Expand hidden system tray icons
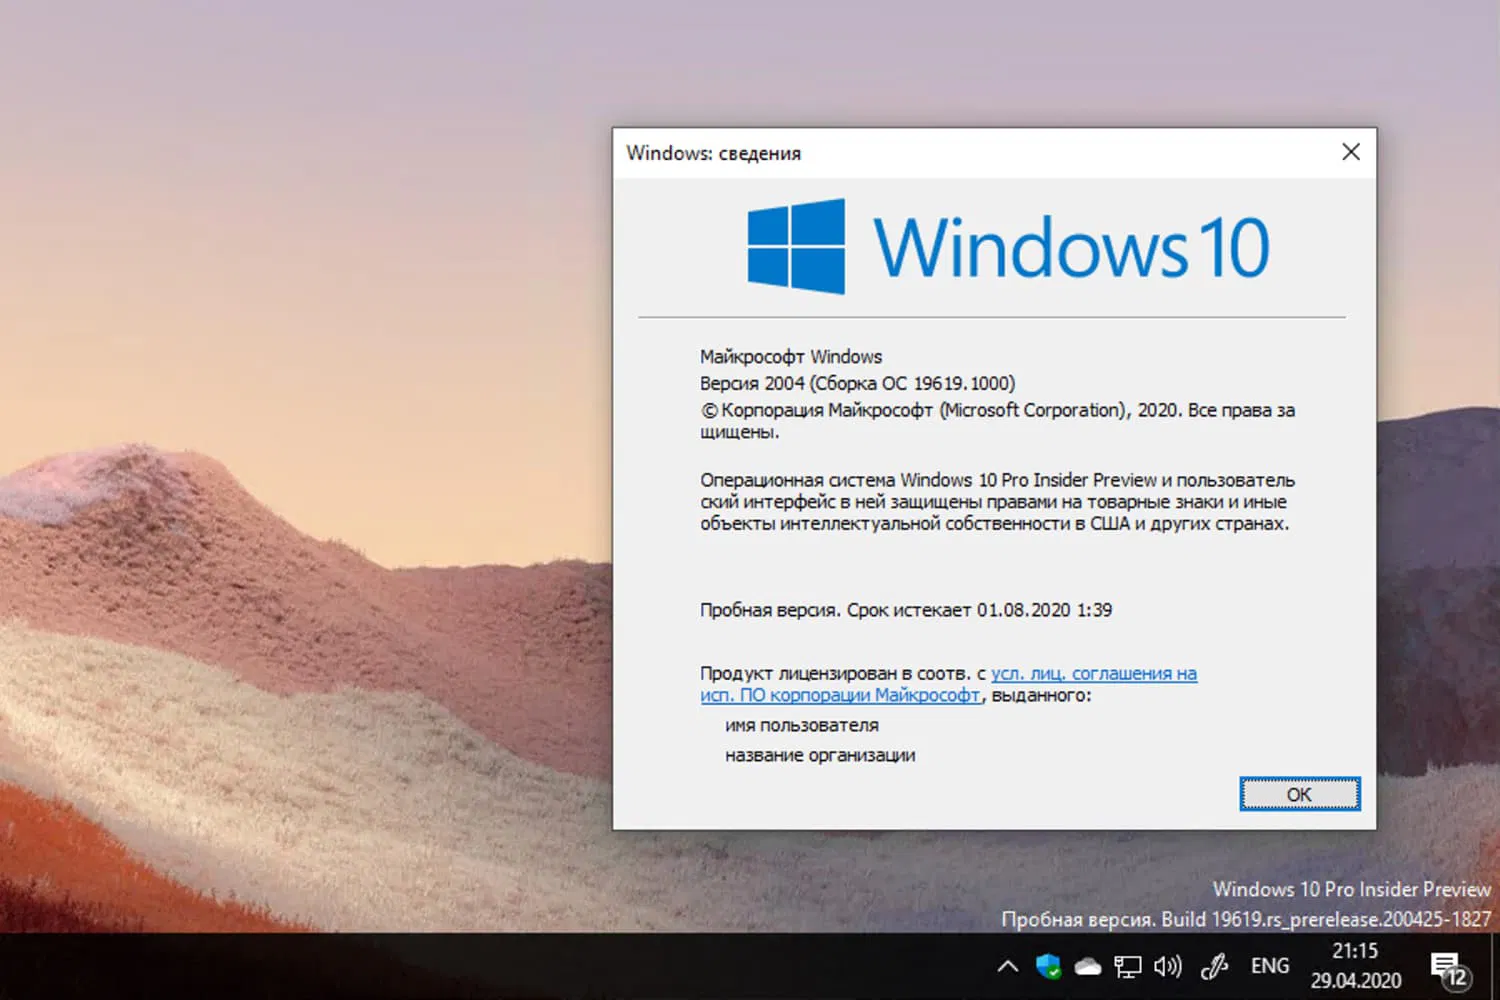The image size is (1500, 1000). [x=1007, y=965]
